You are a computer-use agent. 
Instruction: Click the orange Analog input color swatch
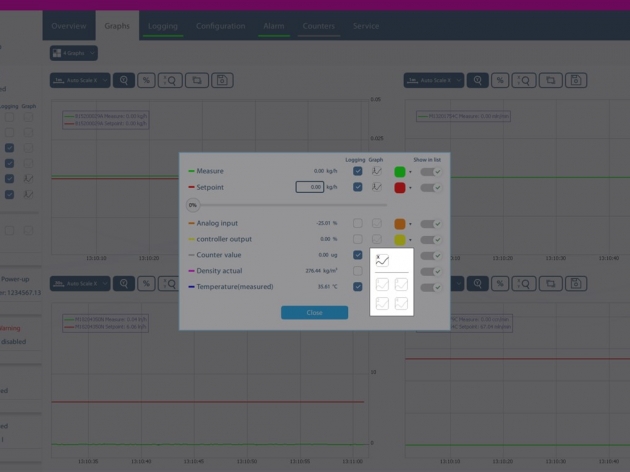pos(400,224)
